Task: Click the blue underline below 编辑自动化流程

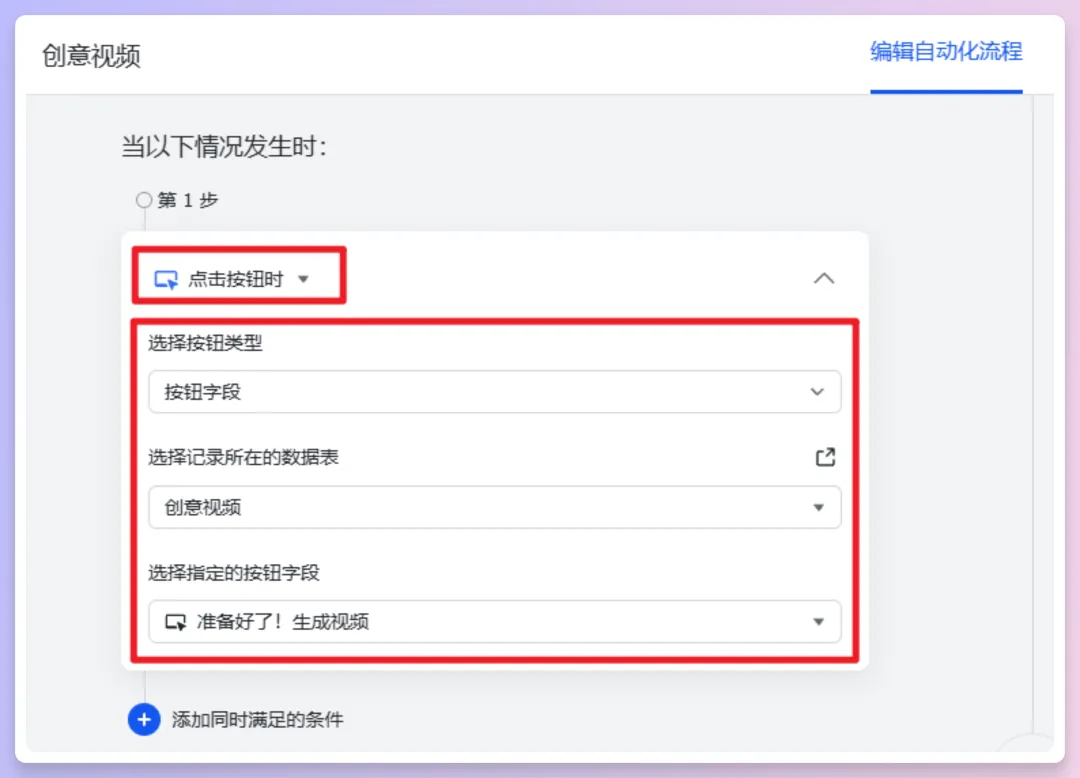Action: pos(945,92)
